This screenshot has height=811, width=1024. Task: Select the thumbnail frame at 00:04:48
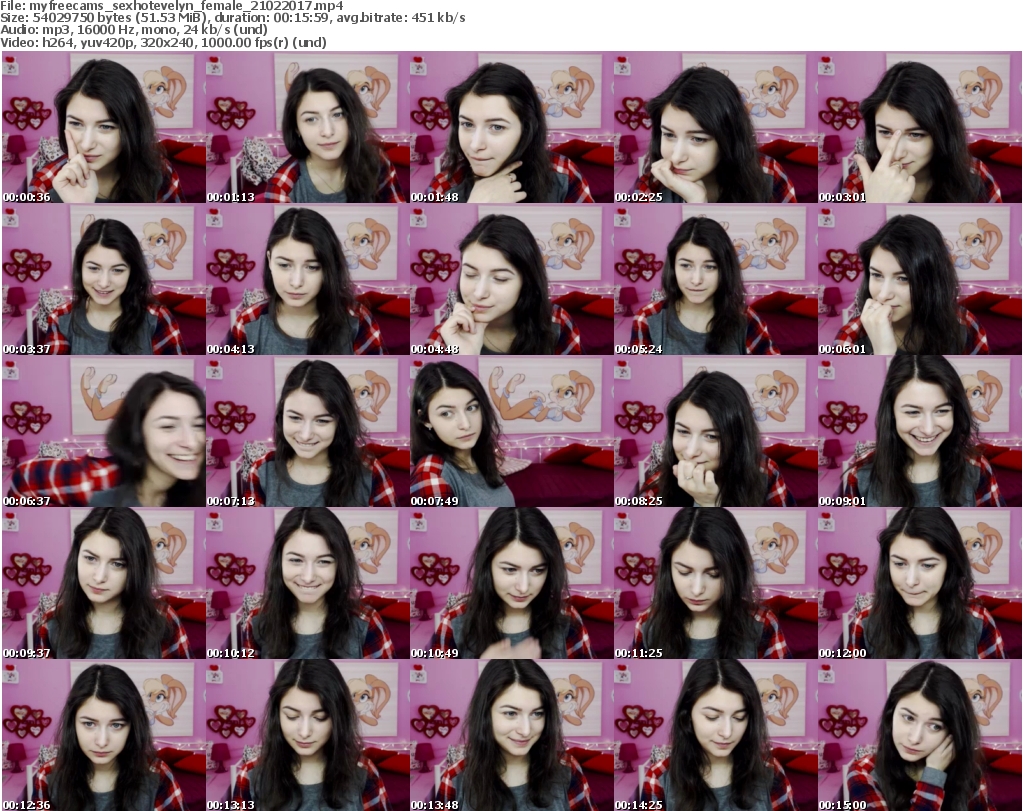click(511, 279)
